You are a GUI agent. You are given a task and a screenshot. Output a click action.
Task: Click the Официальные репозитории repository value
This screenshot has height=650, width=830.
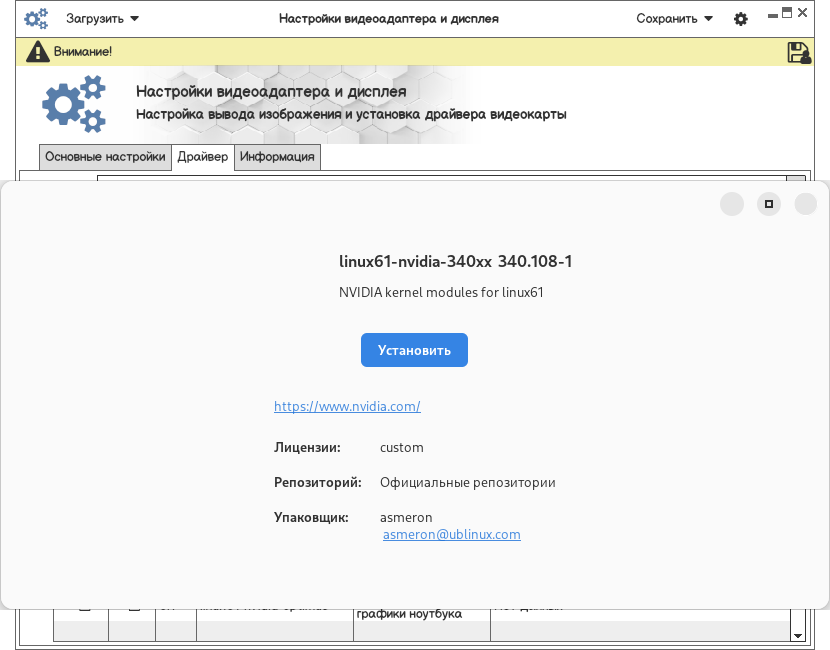tap(467, 483)
